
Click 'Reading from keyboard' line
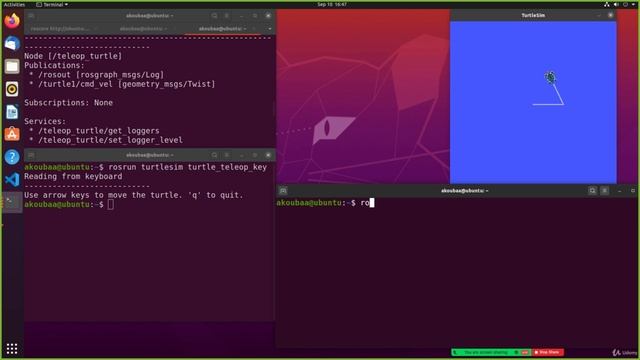[x=73, y=176]
